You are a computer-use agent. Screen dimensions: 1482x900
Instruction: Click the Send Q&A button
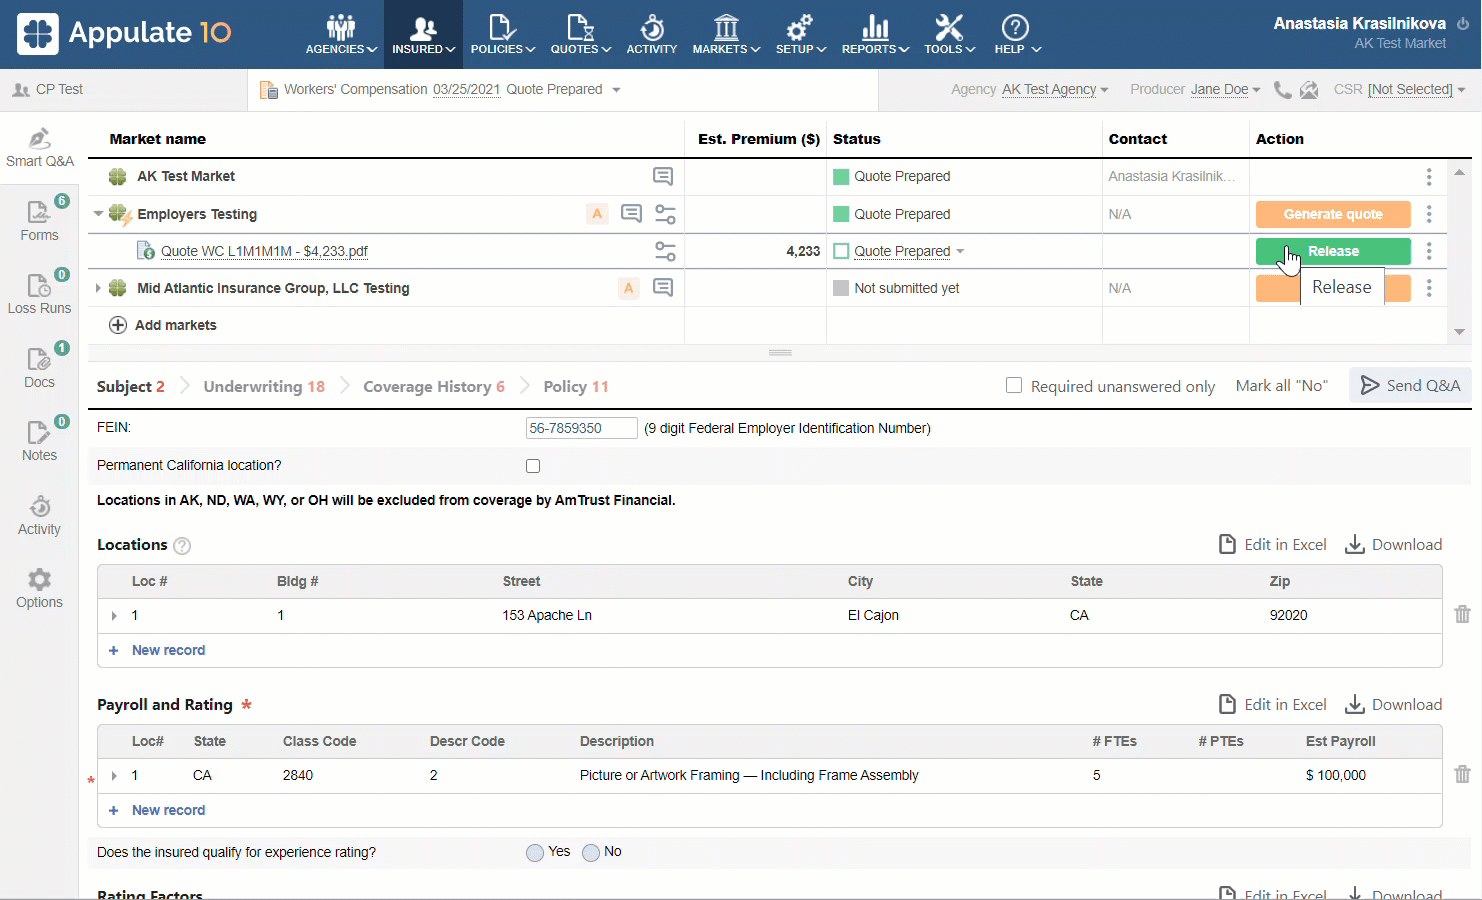tap(1410, 385)
